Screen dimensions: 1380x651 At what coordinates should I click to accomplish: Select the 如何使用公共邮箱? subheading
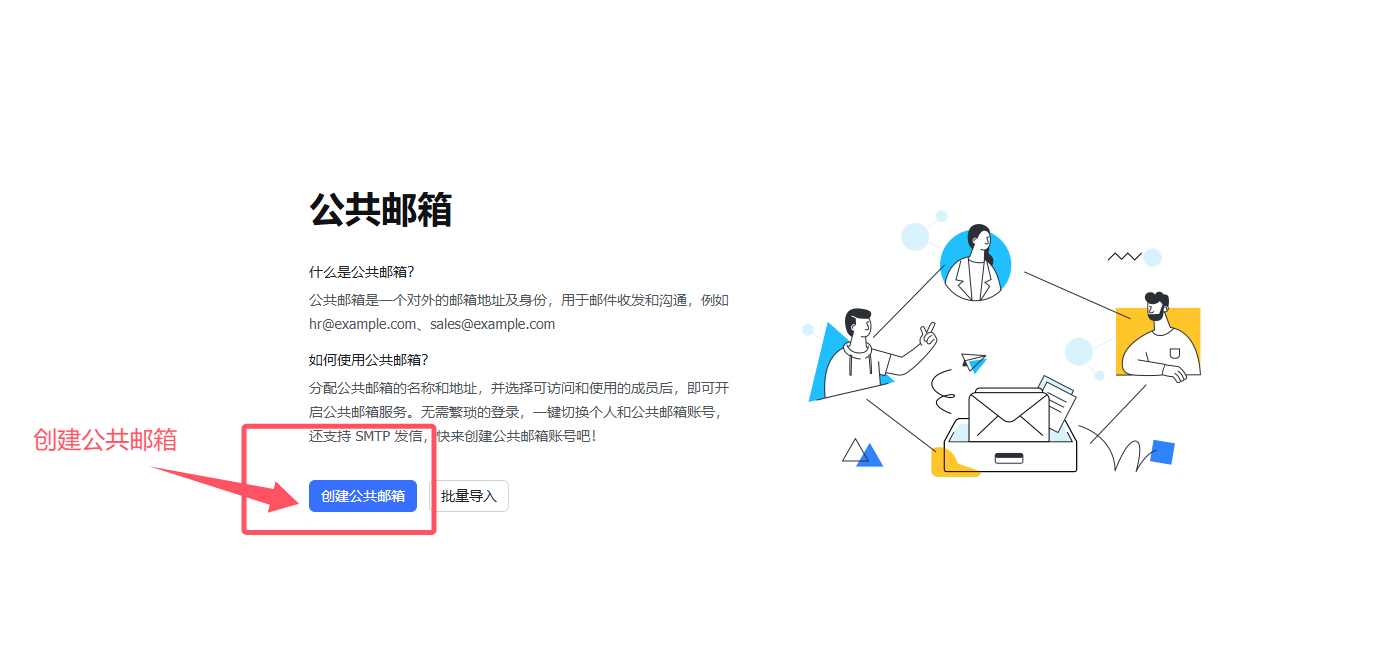pyautogui.click(x=369, y=360)
